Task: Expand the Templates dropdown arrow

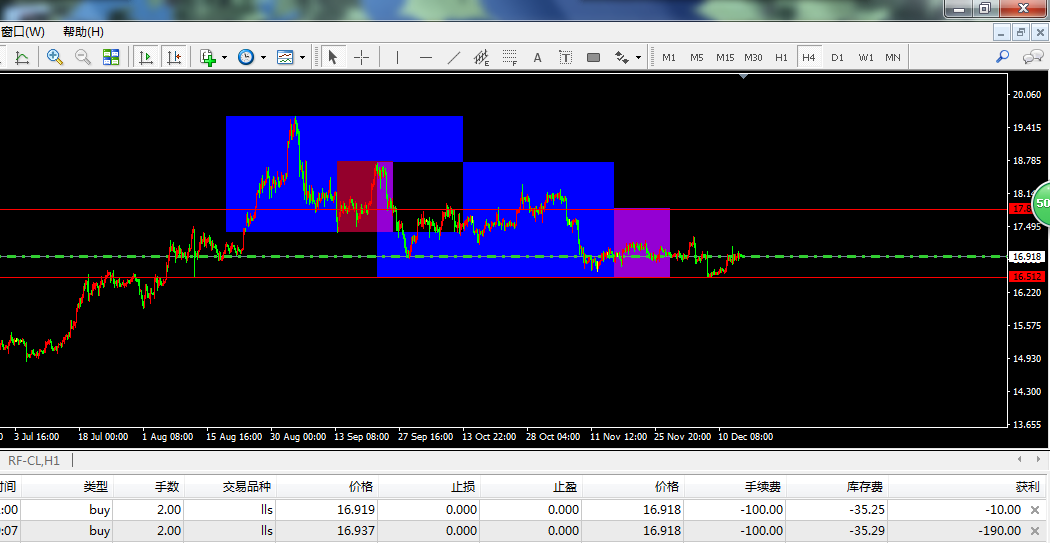Action: (x=303, y=57)
